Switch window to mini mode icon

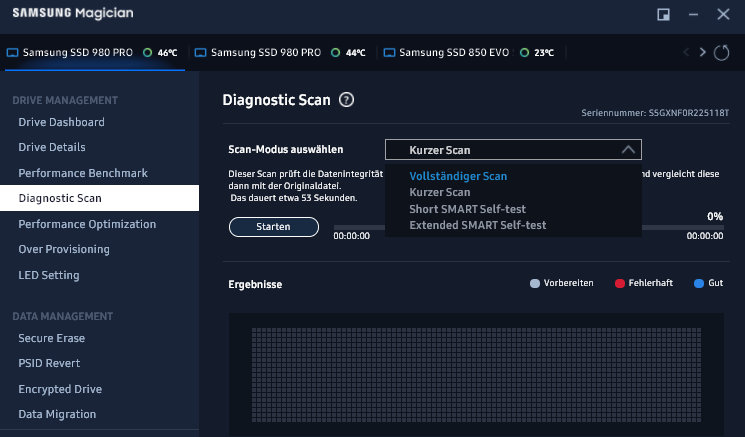coord(663,15)
